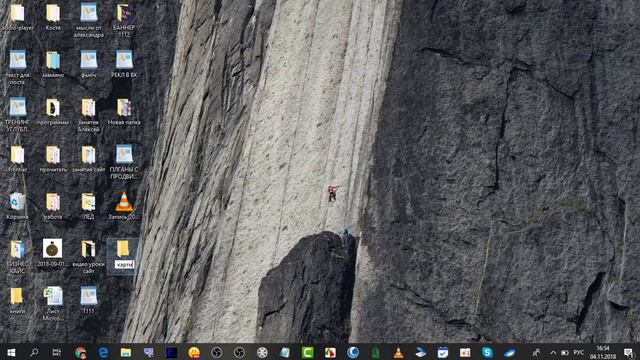This screenshot has width=640, height=360.
Task: Show hidden system tray icons
Action: [553, 352]
